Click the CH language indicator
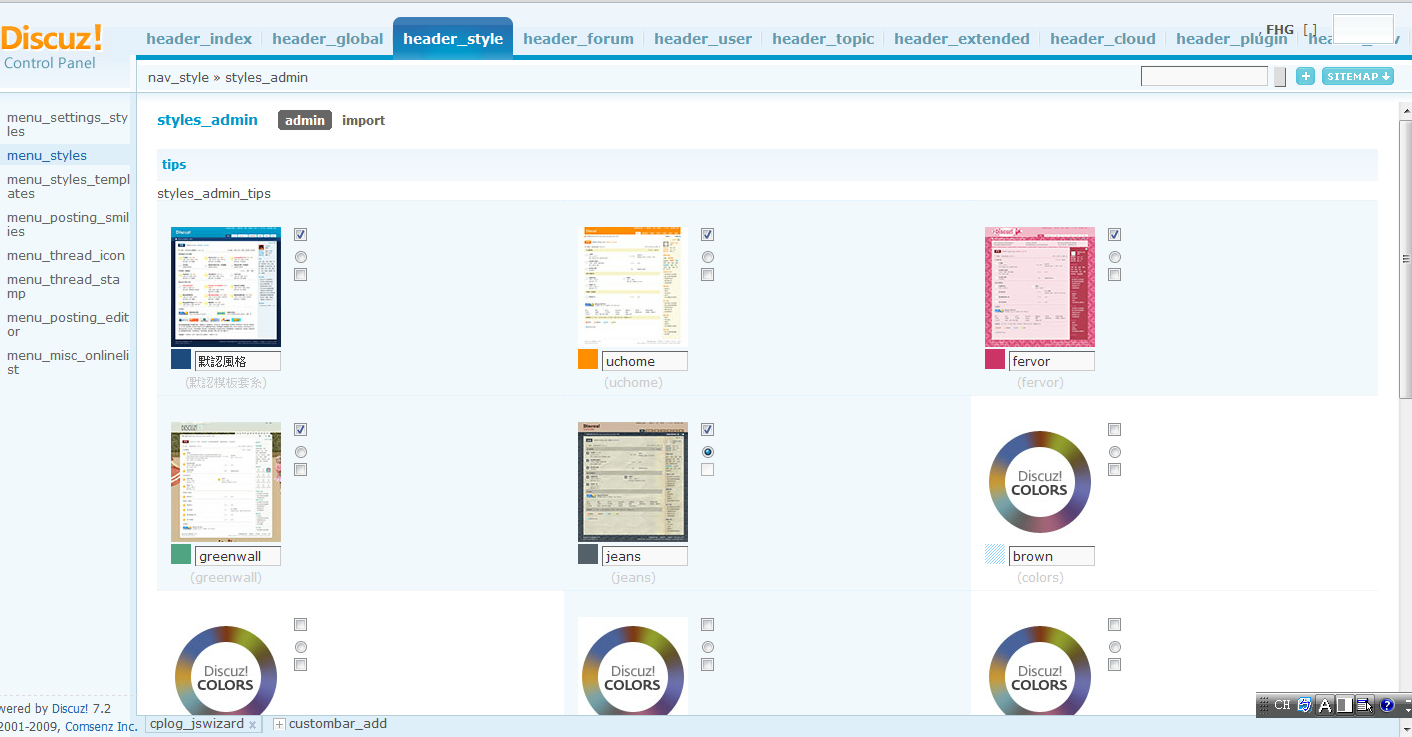Viewport: 1412px width, 737px height. (1282, 705)
